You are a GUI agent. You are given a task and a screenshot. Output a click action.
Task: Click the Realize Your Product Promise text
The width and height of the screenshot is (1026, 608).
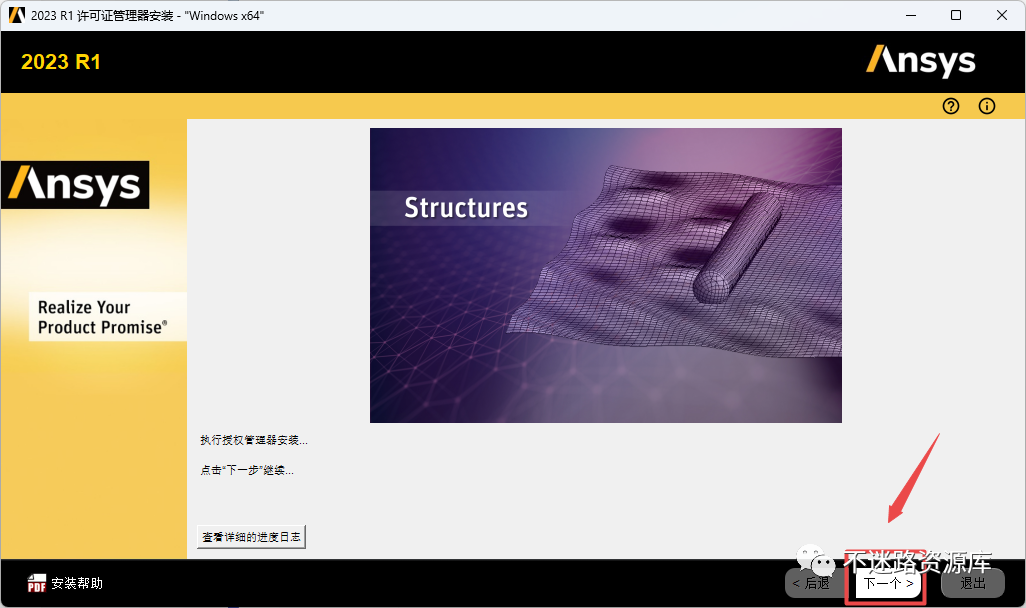click(103, 317)
